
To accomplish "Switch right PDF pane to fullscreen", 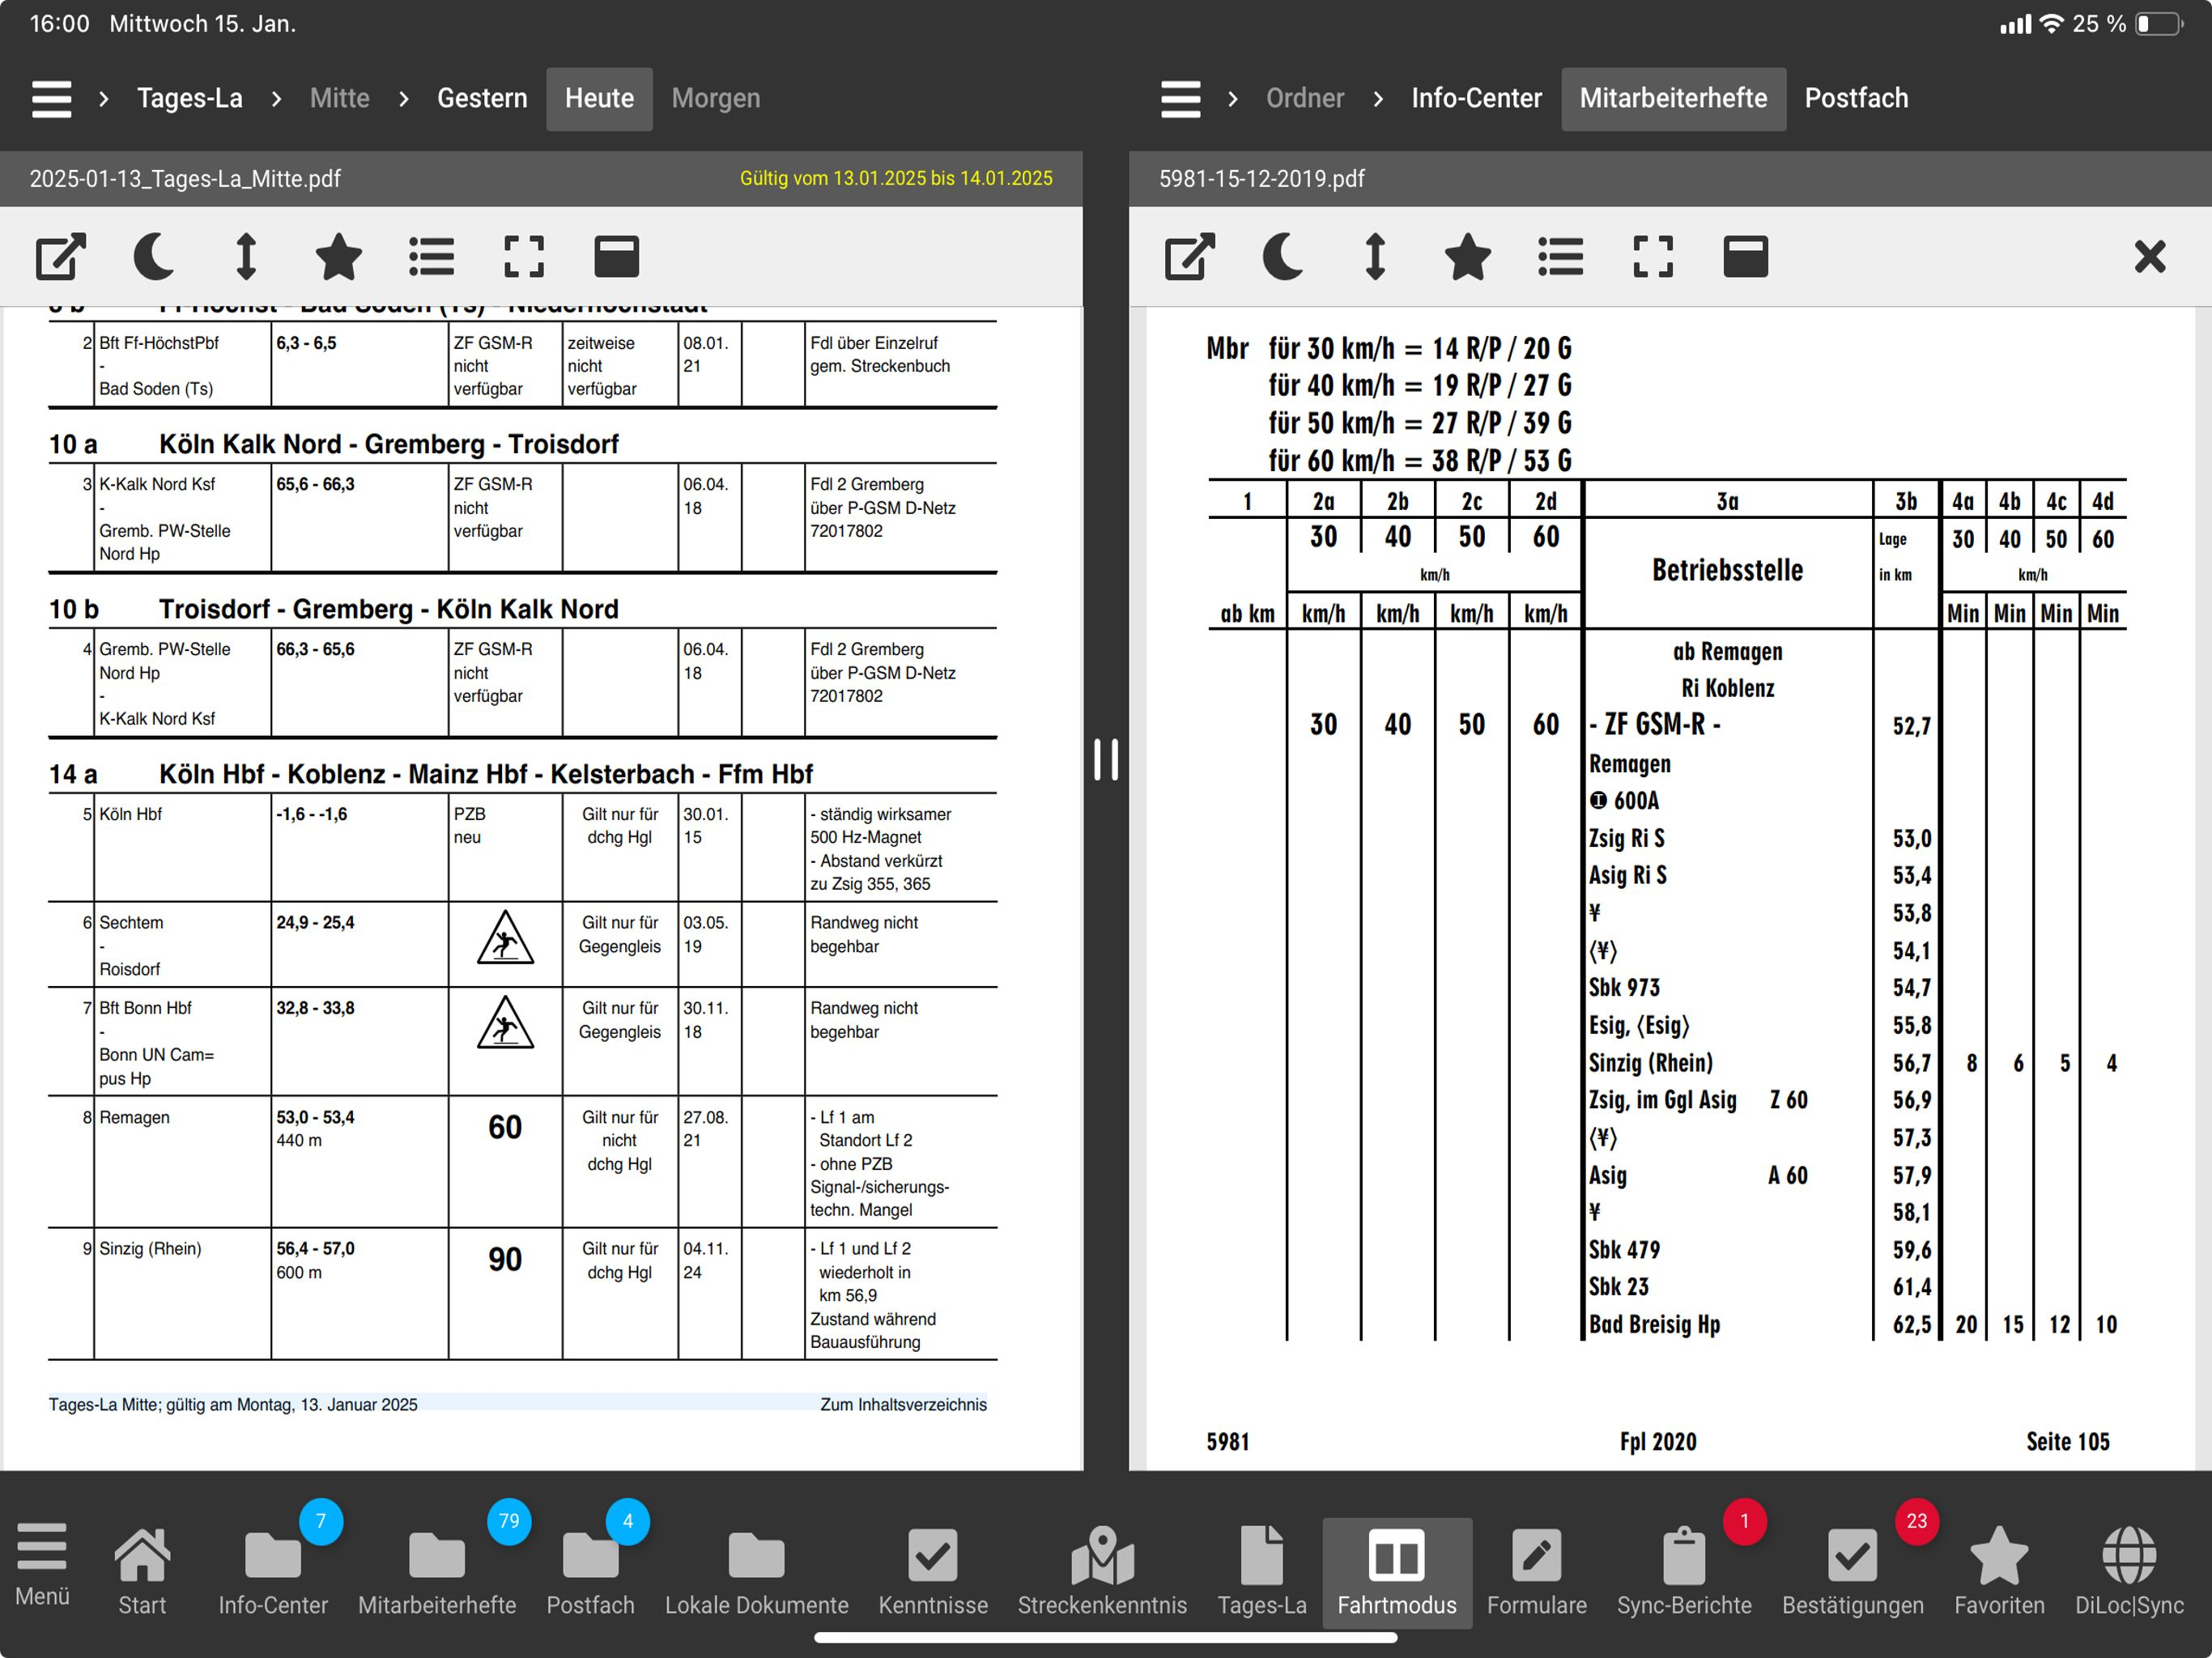I will [1653, 256].
